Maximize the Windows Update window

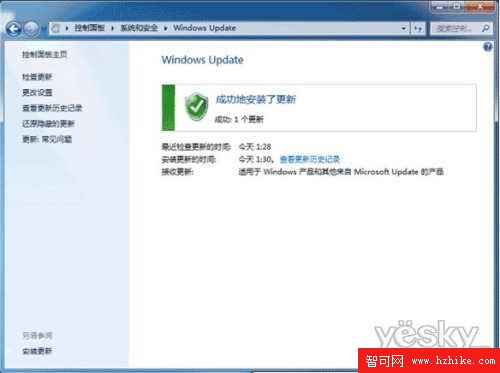[457, 6]
